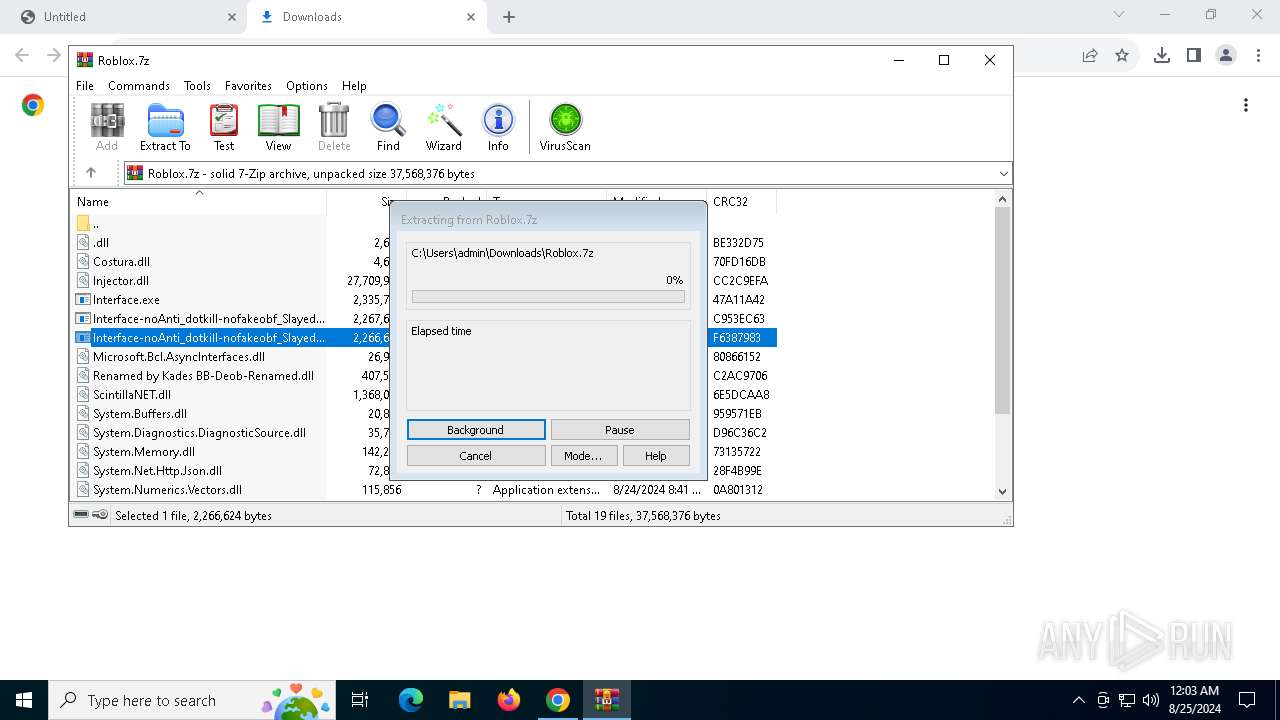Pause the extraction
The height and width of the screenshot is (720, 1280).
(620, 430)
